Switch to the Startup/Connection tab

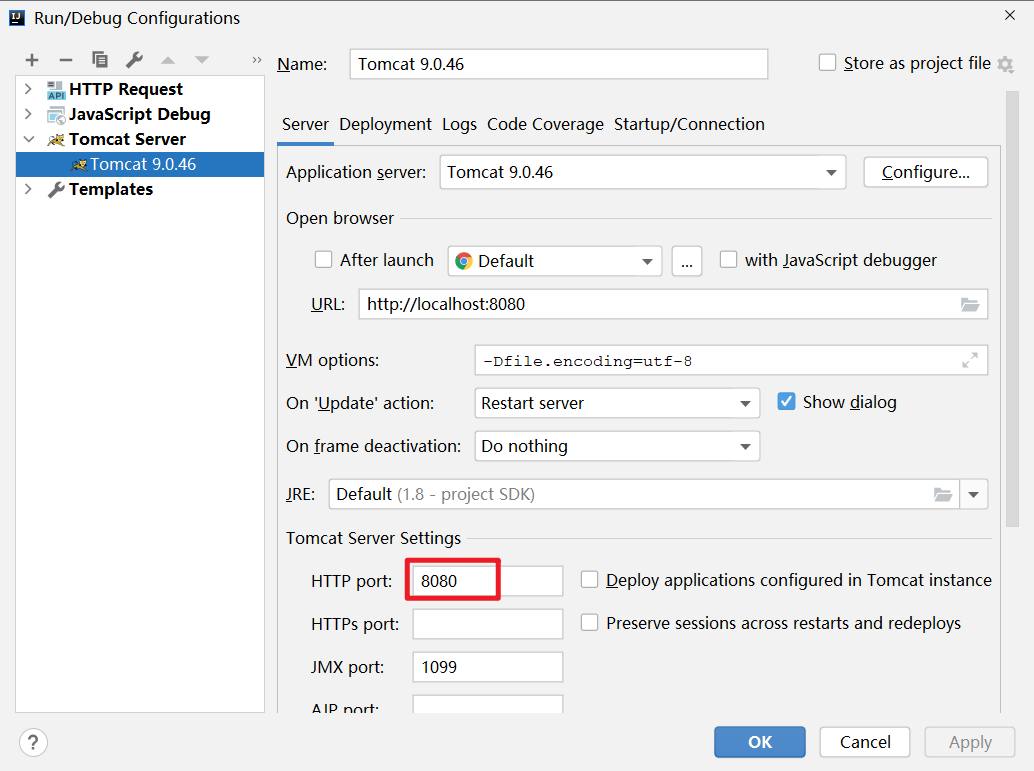[x=689, y=125]
